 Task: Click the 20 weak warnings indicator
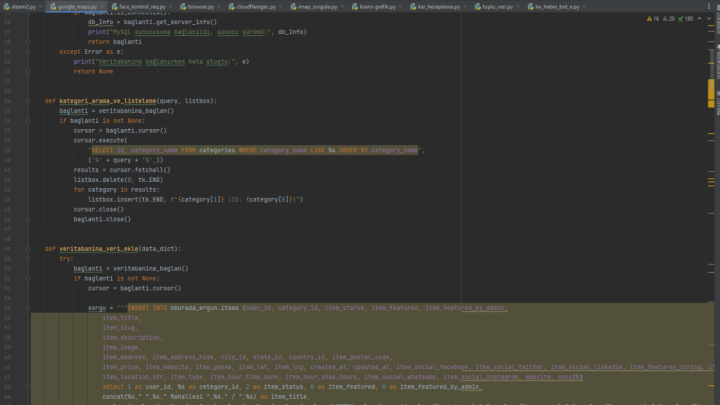[x=669, y=19]
